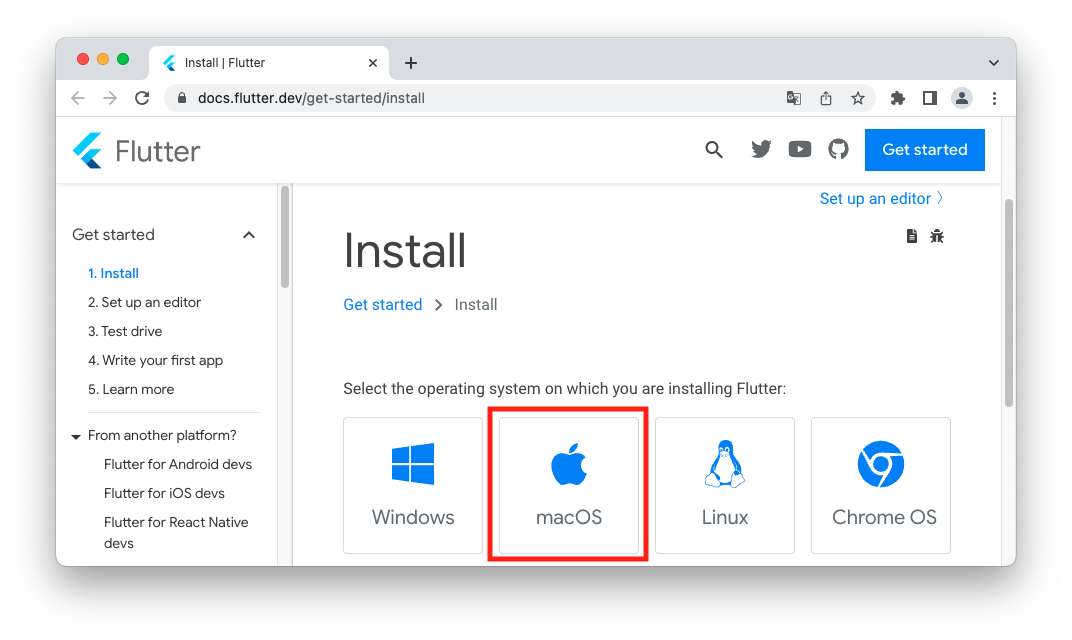Open a new browser tab

(411, 63)
